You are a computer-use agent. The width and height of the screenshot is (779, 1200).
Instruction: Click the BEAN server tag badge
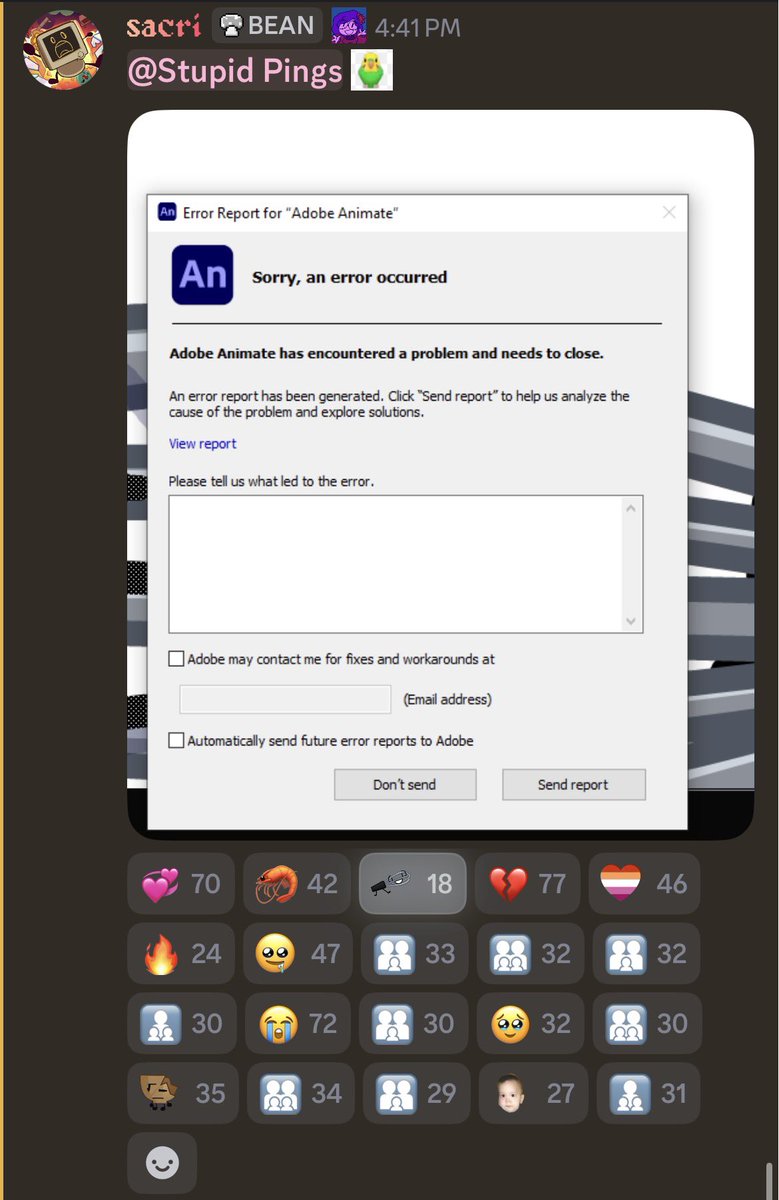tap(266, 26)
